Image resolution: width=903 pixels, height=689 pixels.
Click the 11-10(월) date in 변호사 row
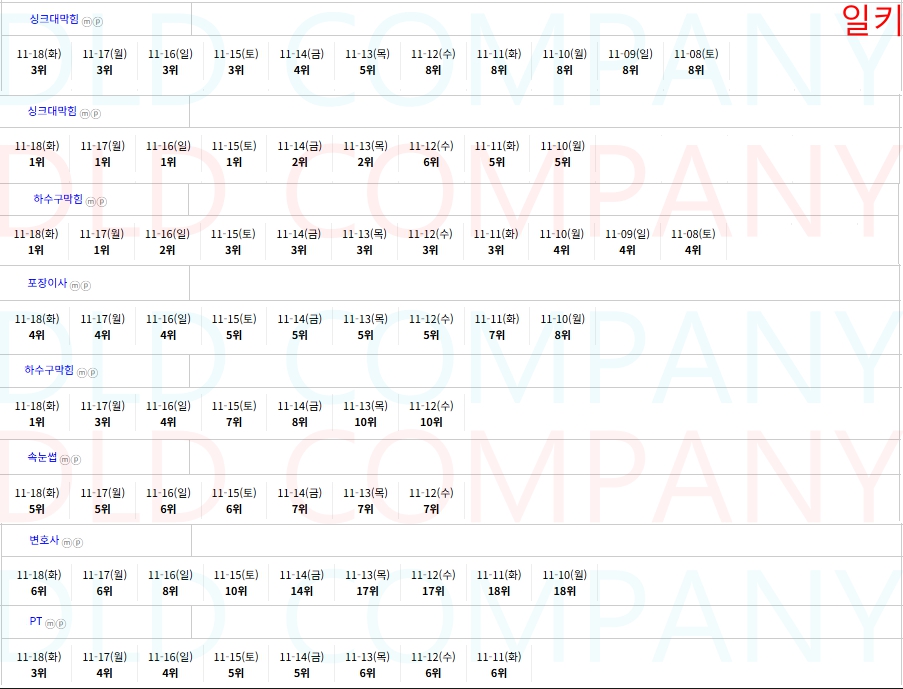click(564, 575)
